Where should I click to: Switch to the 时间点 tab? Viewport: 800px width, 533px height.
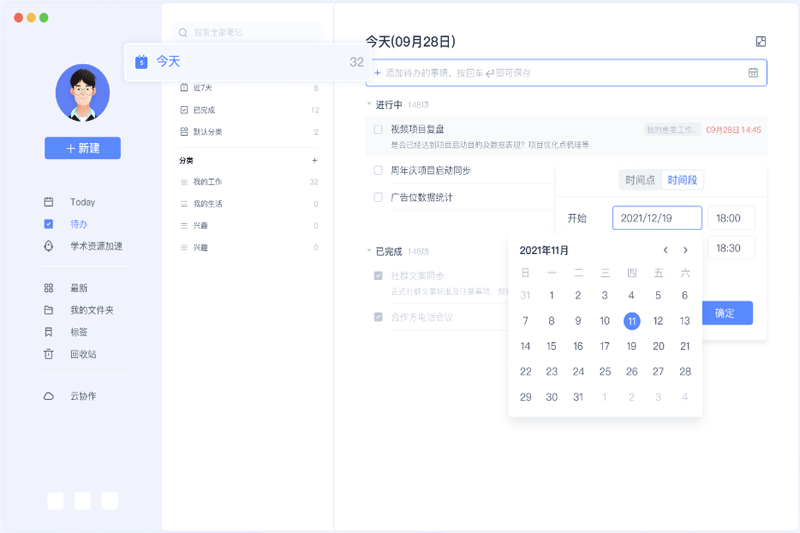pos(640,180)
